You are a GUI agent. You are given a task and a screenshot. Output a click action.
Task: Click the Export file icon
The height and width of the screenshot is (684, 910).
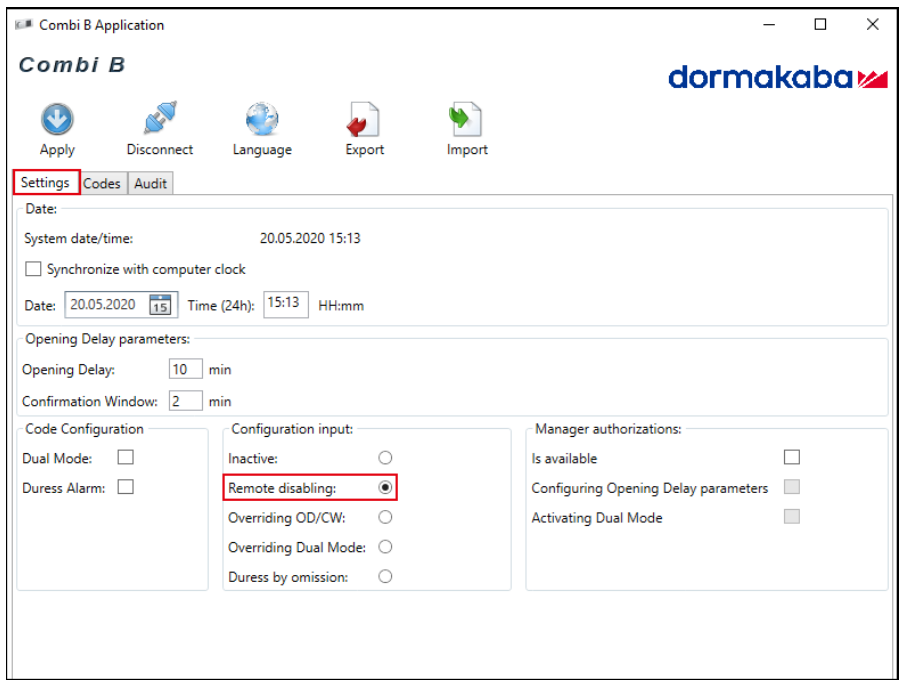coord(364,120)
